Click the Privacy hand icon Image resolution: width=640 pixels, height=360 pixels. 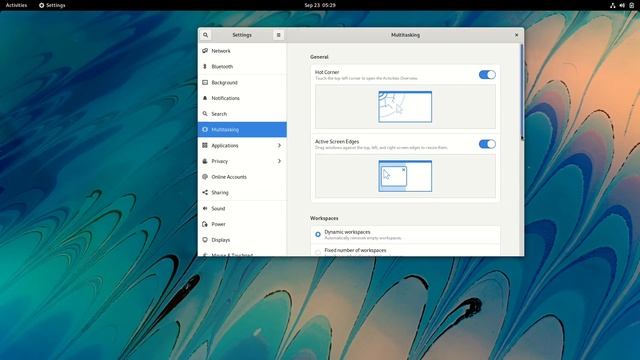[x=205, y=161]
